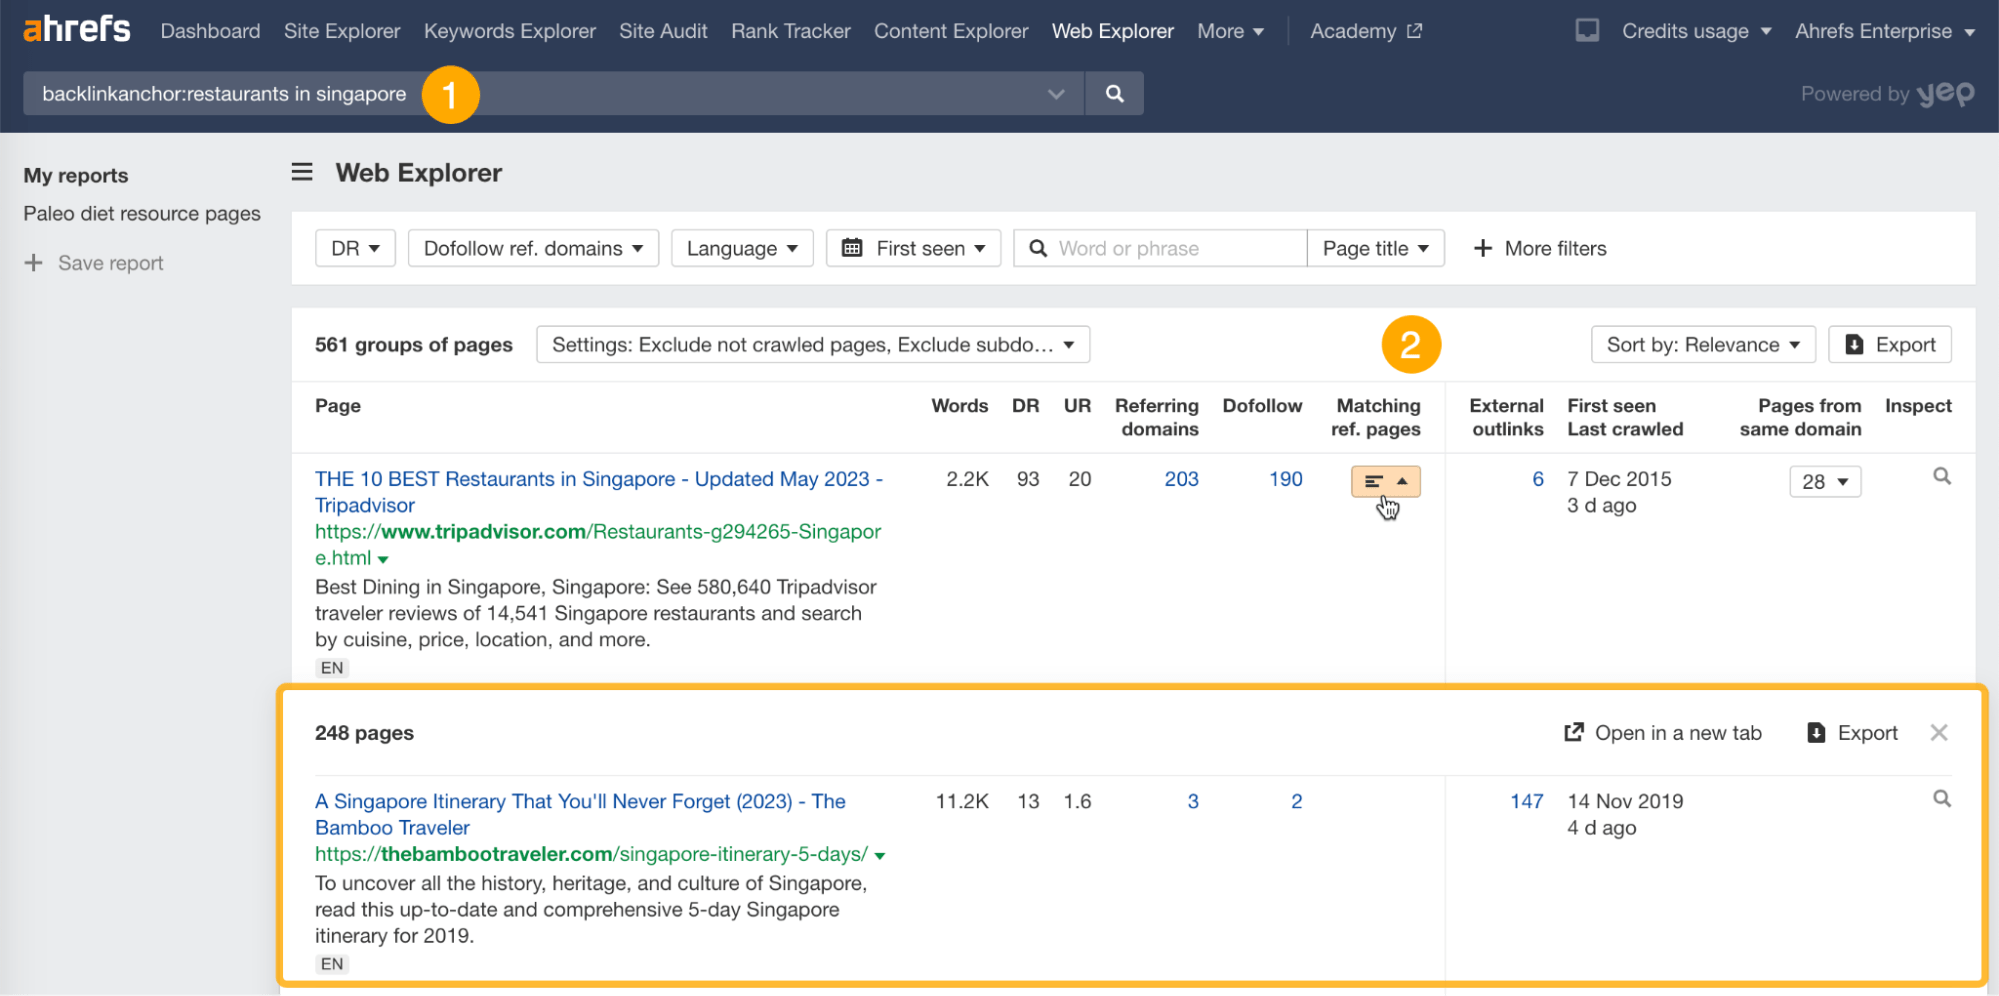Click the Referring domains column header

pyautogui.click(x=1157, y=417)
